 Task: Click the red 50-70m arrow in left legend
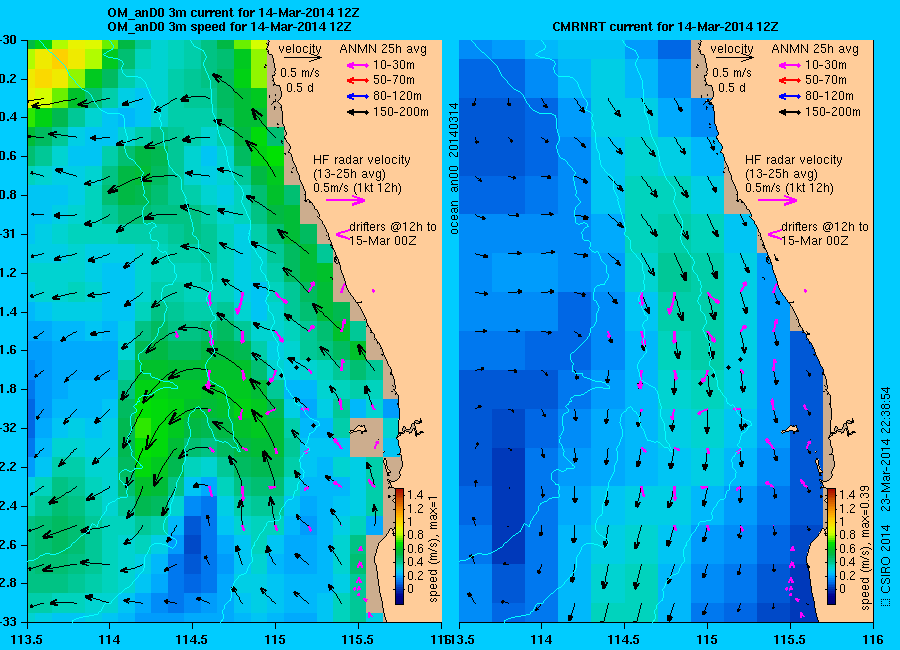358,80
